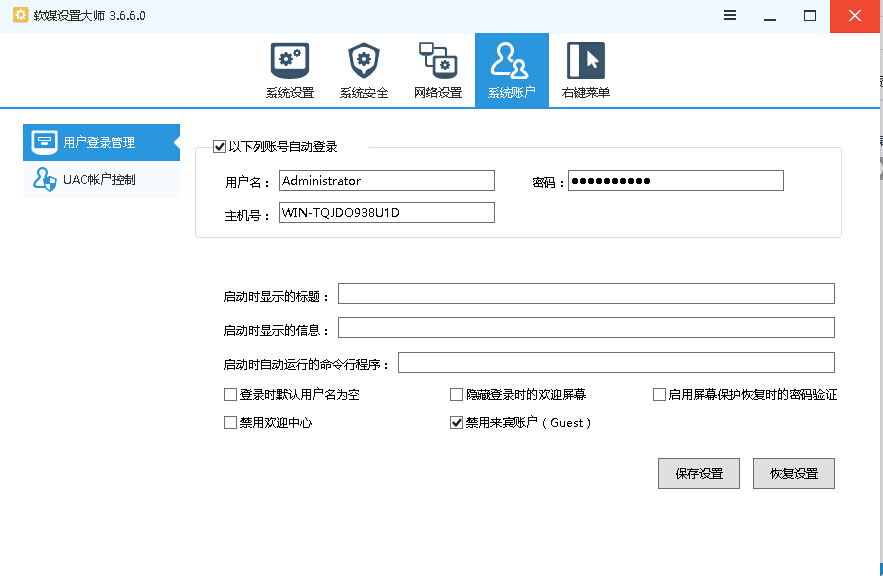Image resolution: width=883 pixels, height=576 pixels.
Task: Click the 系统账户 users icon
Action: point(511,61)
